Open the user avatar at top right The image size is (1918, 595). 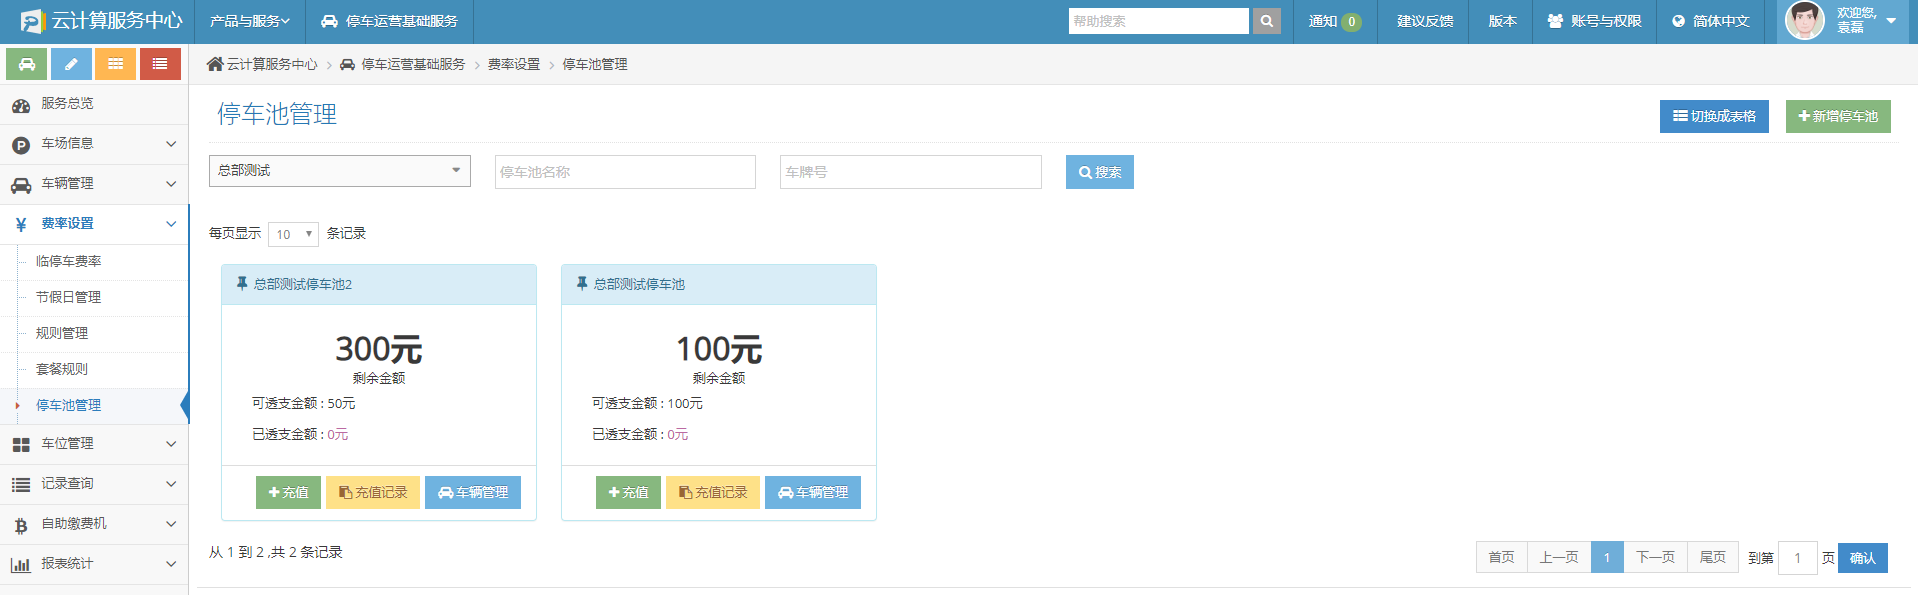point(1804,21)
